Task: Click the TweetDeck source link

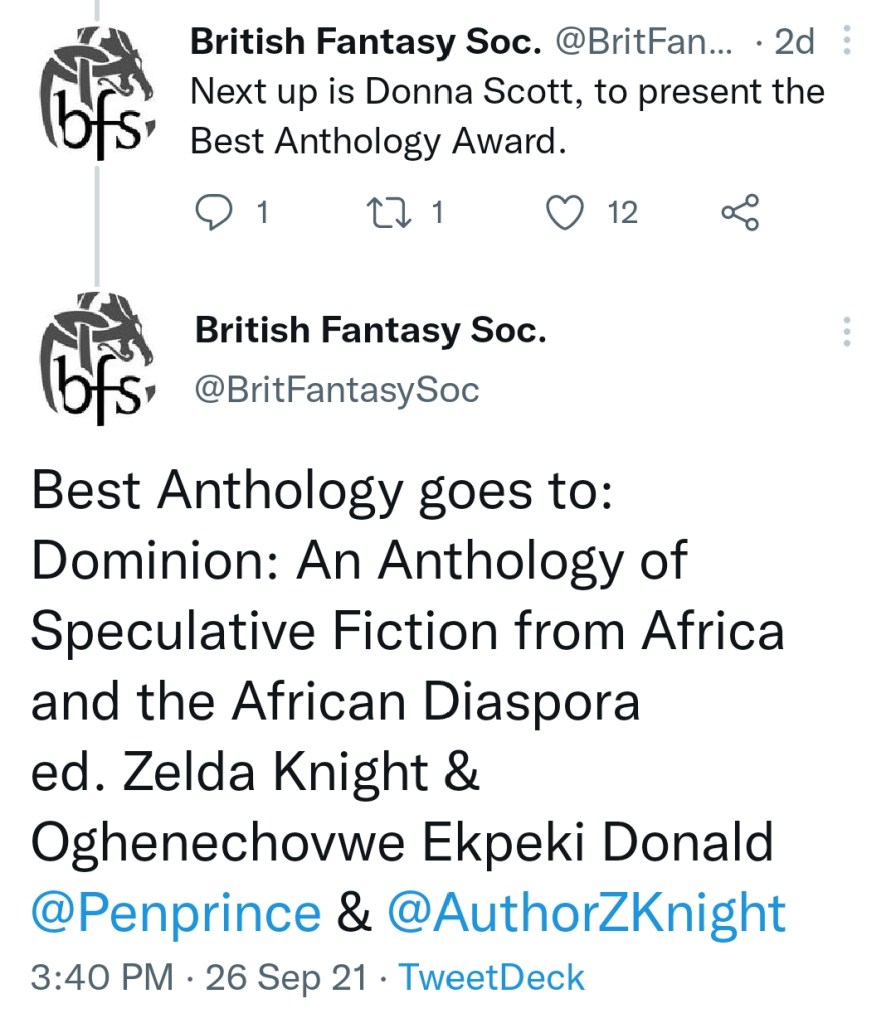Action: pos(492,977)
